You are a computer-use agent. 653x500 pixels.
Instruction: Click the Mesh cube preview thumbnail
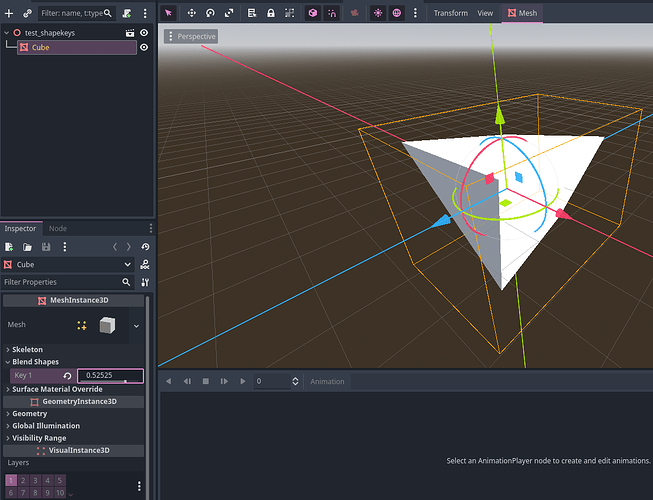pyautogui.click(x=107, y=326)
